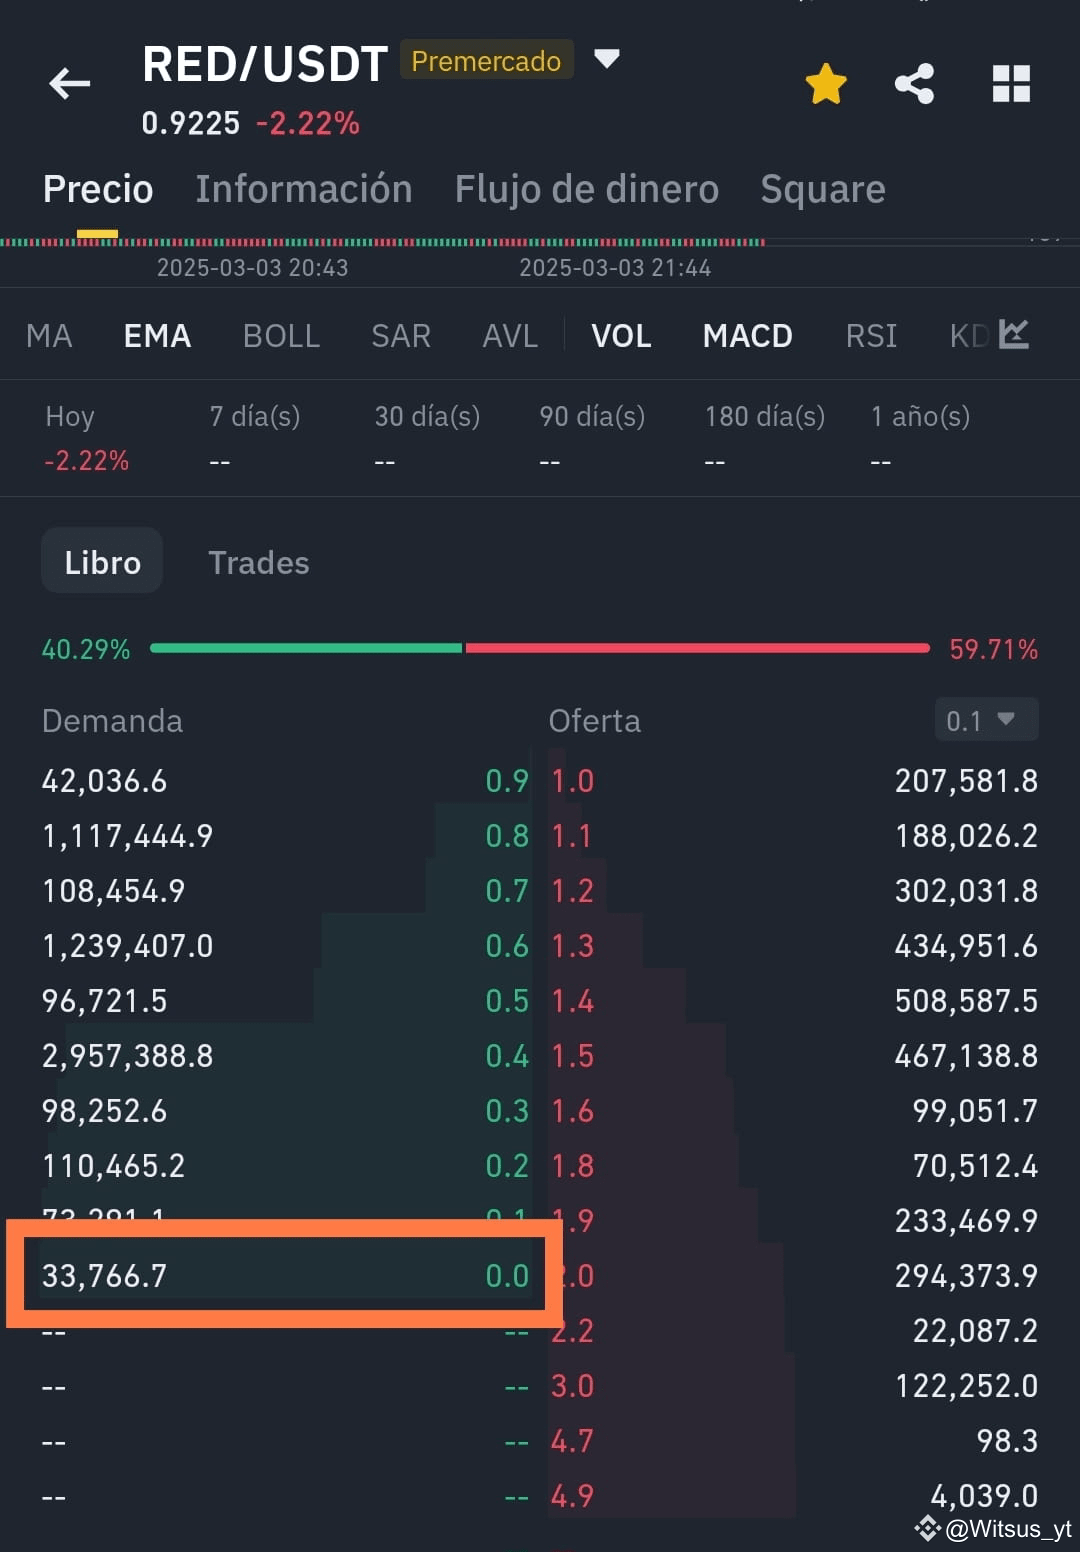Select the 22,087.2 ask row
The width and height of the screenshot is (1080, 1552).
coord(795,1330)
